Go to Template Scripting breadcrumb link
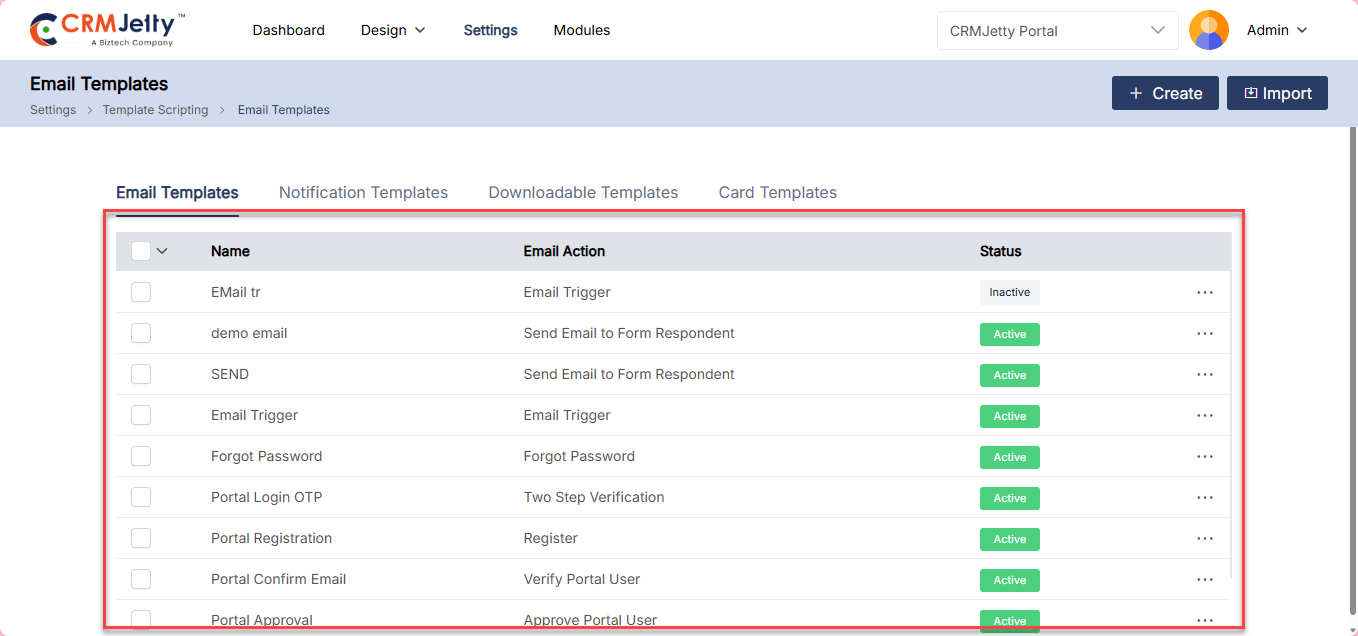The image size is (1358, 636). (x=155, y=110)
